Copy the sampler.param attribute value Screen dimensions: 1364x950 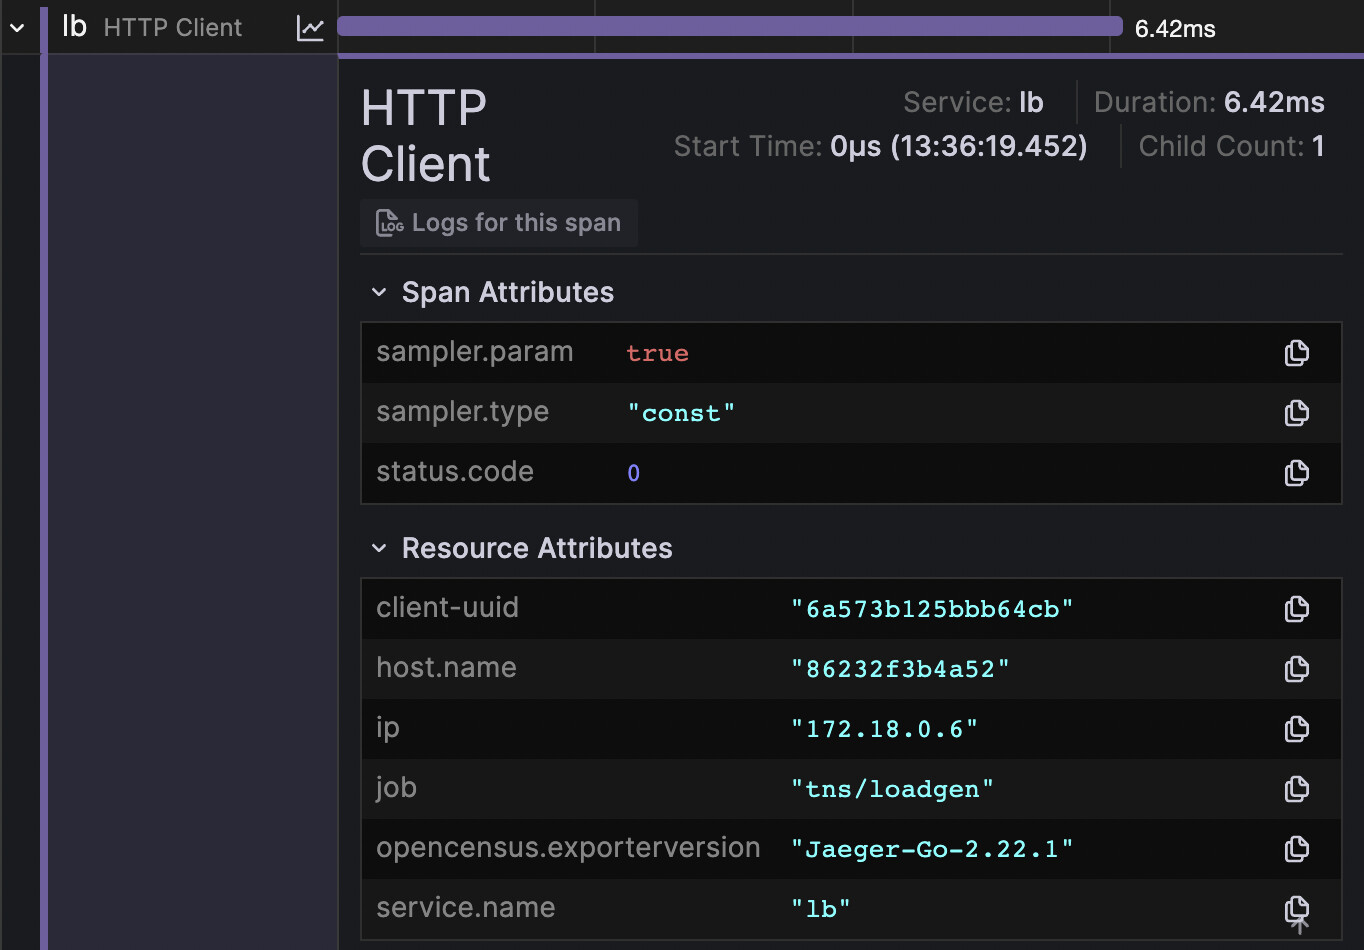pos(1296,353)
